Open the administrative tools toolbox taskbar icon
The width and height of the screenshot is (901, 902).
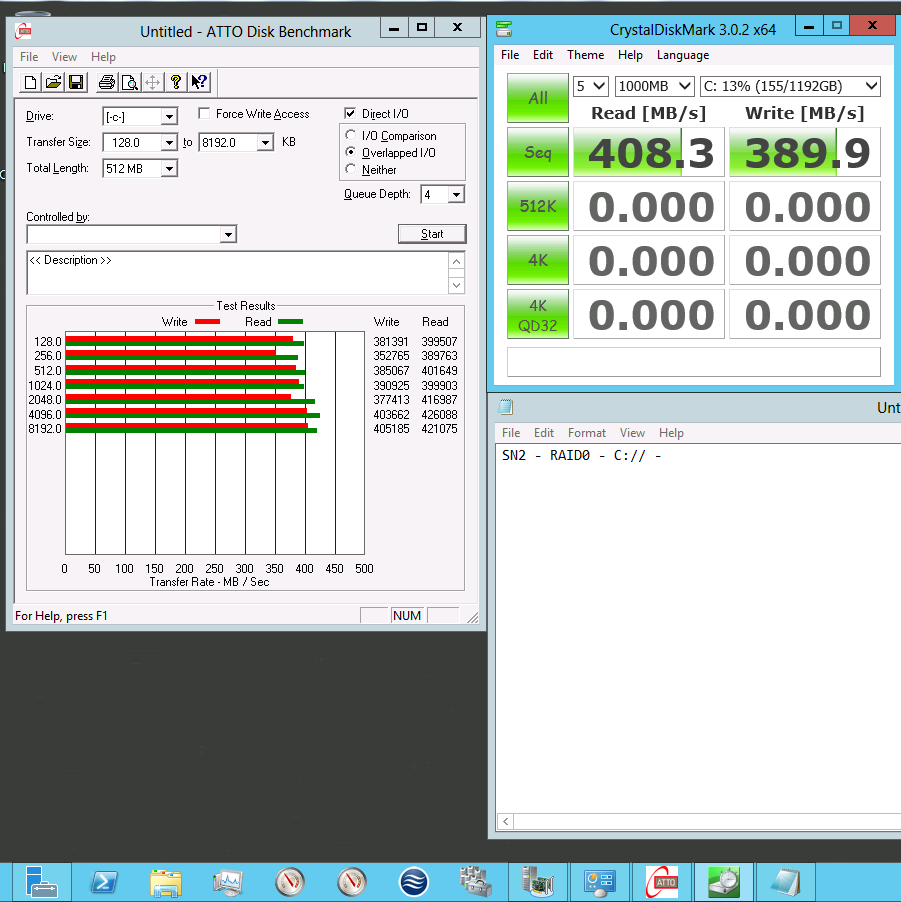tap(475, 881)
